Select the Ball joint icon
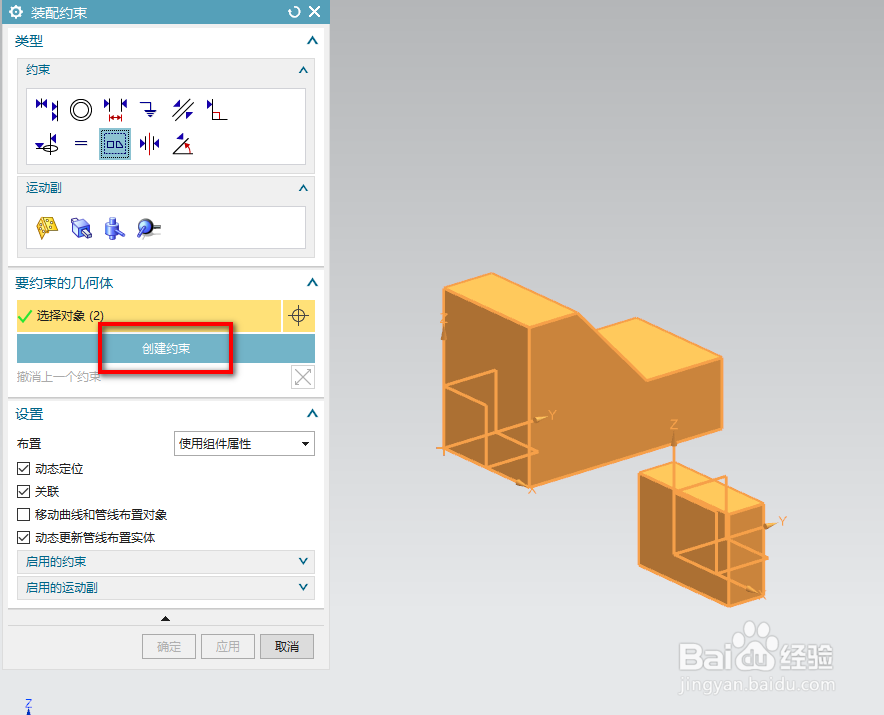884x715 pixels. pyautogui.click(x=149, y=228)
